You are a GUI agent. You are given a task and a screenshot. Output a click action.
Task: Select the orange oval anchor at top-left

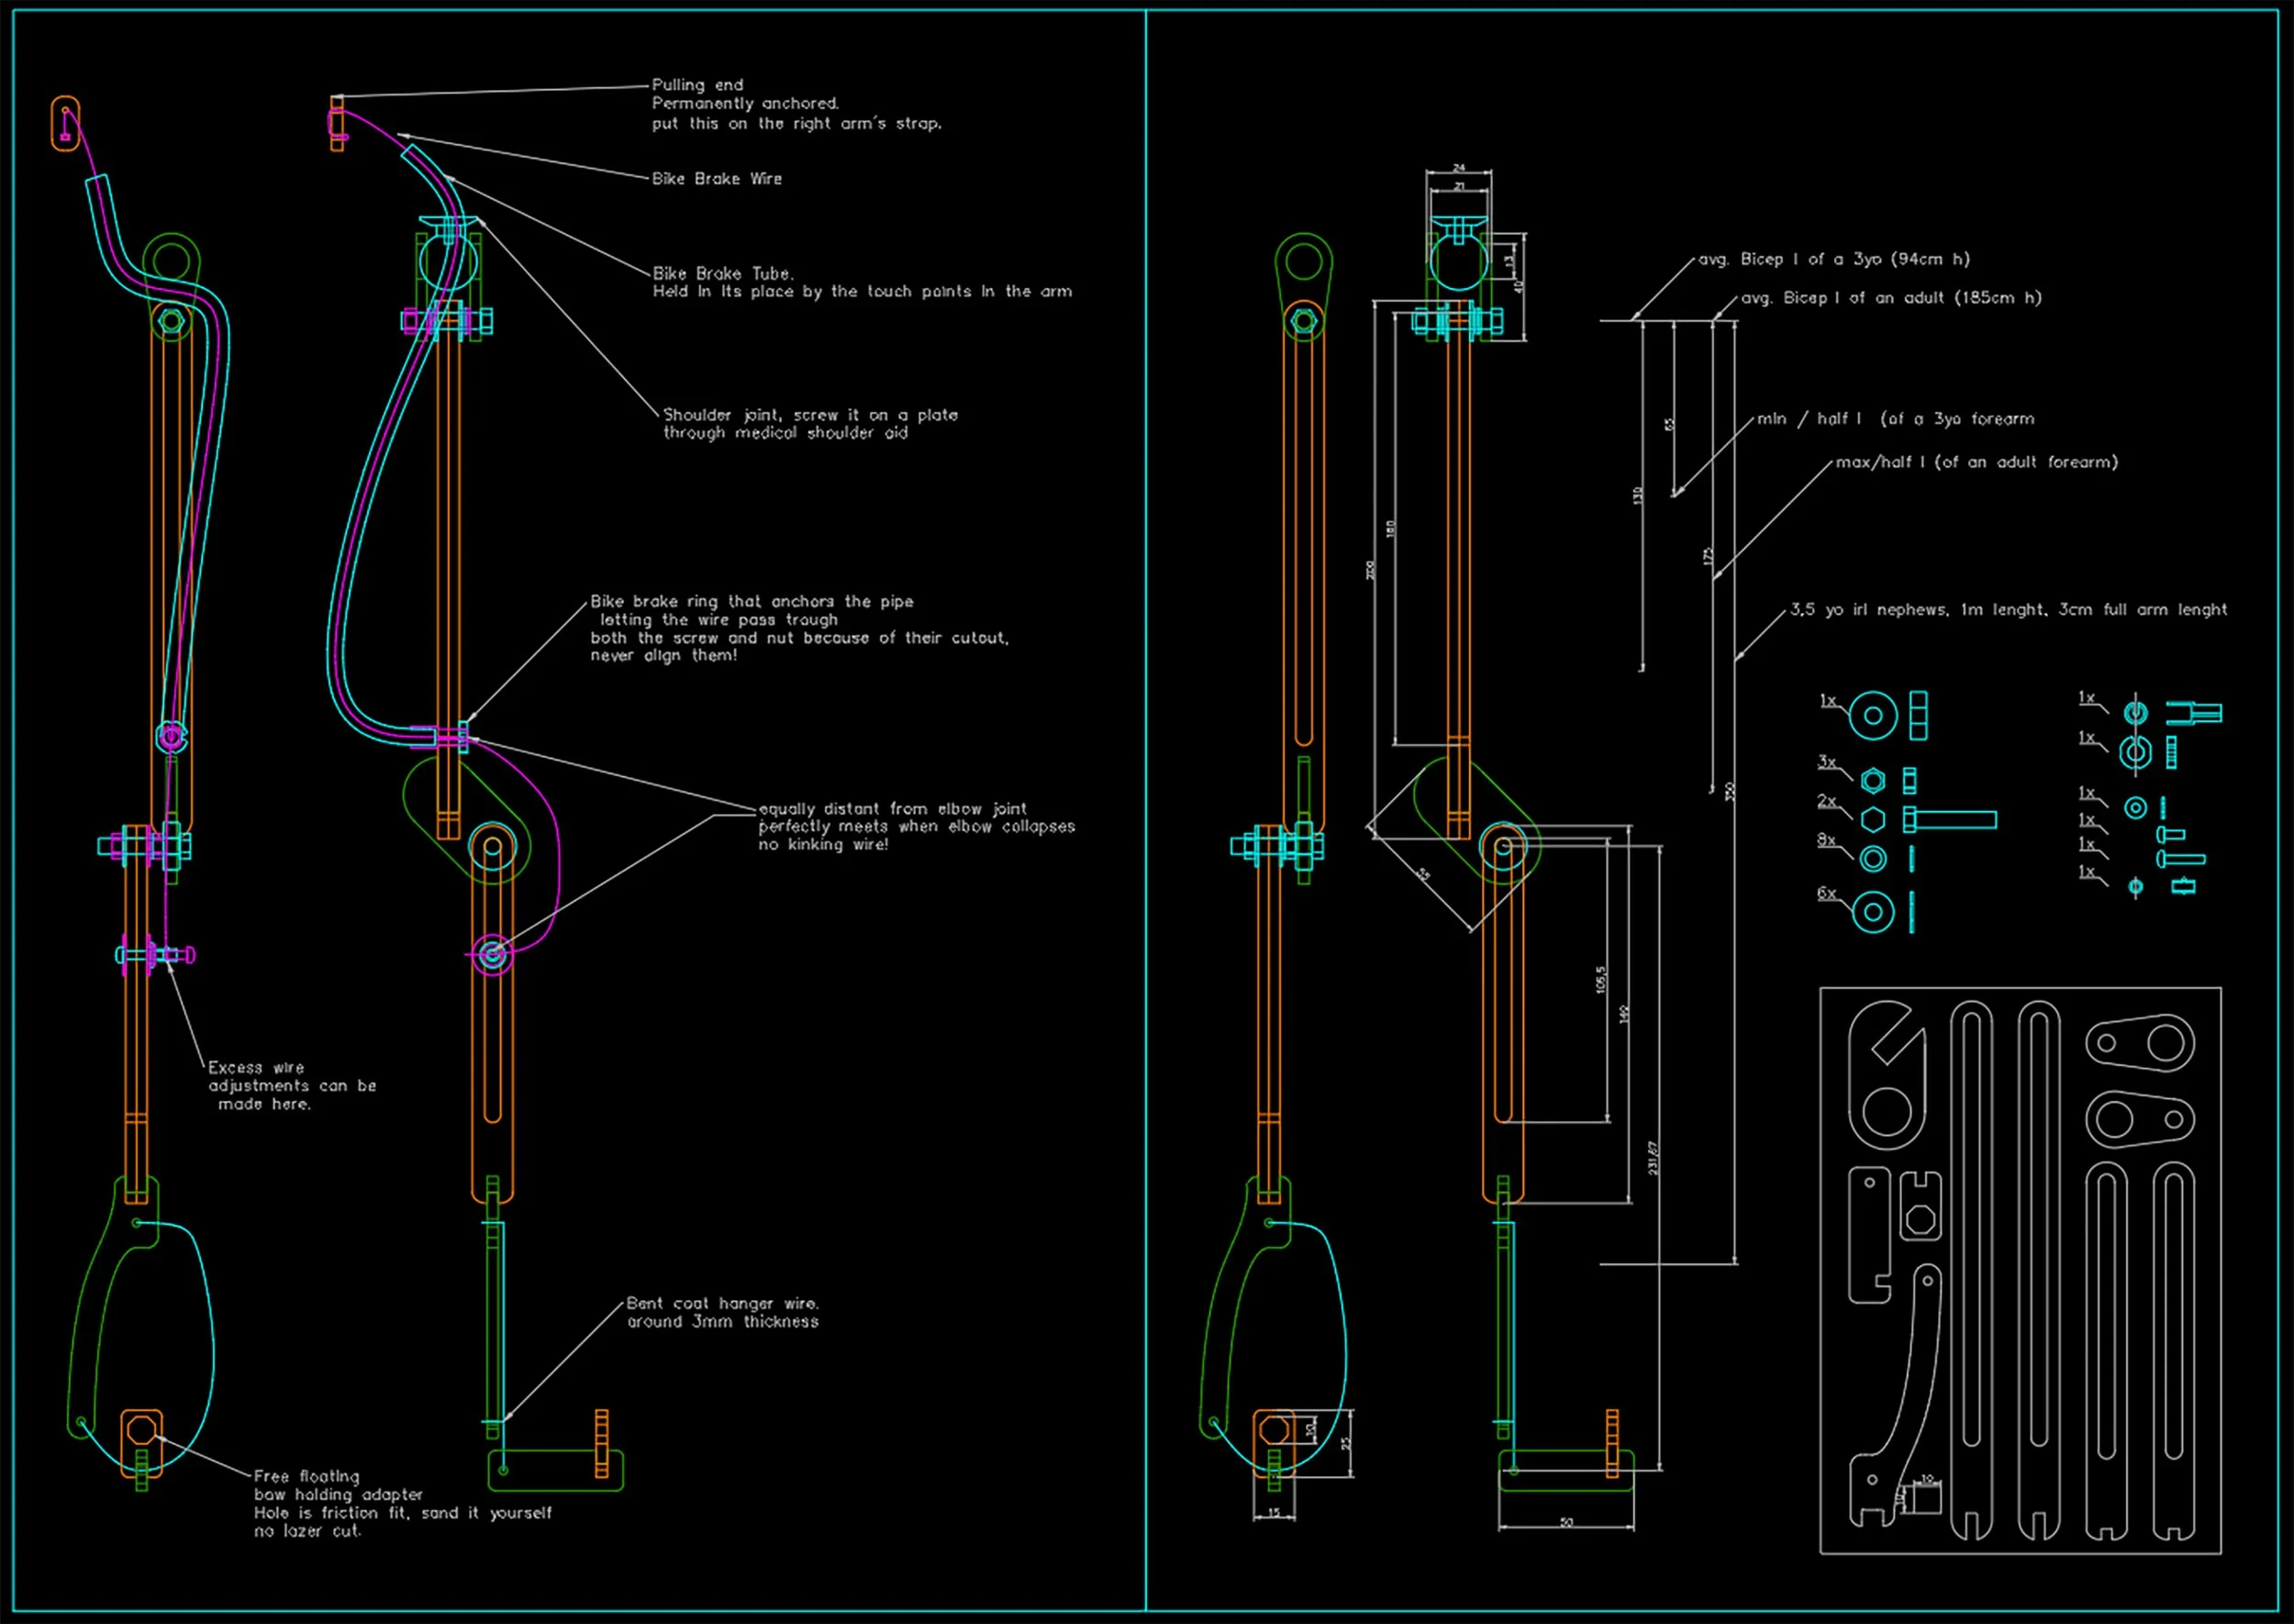point(65,124)
